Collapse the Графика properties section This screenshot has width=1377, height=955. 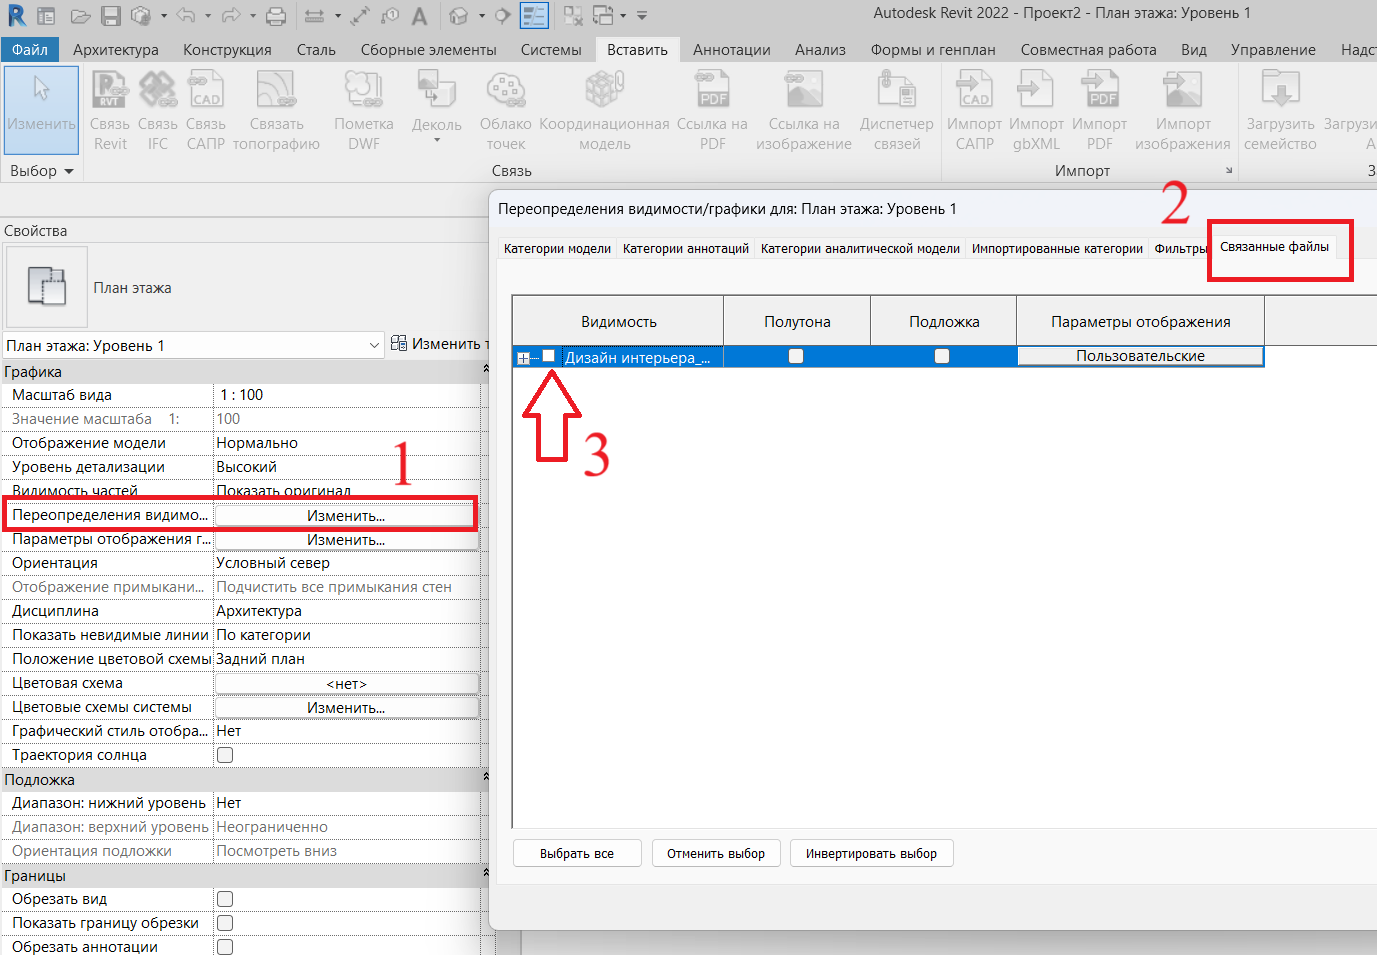click(x=485, y=370)
